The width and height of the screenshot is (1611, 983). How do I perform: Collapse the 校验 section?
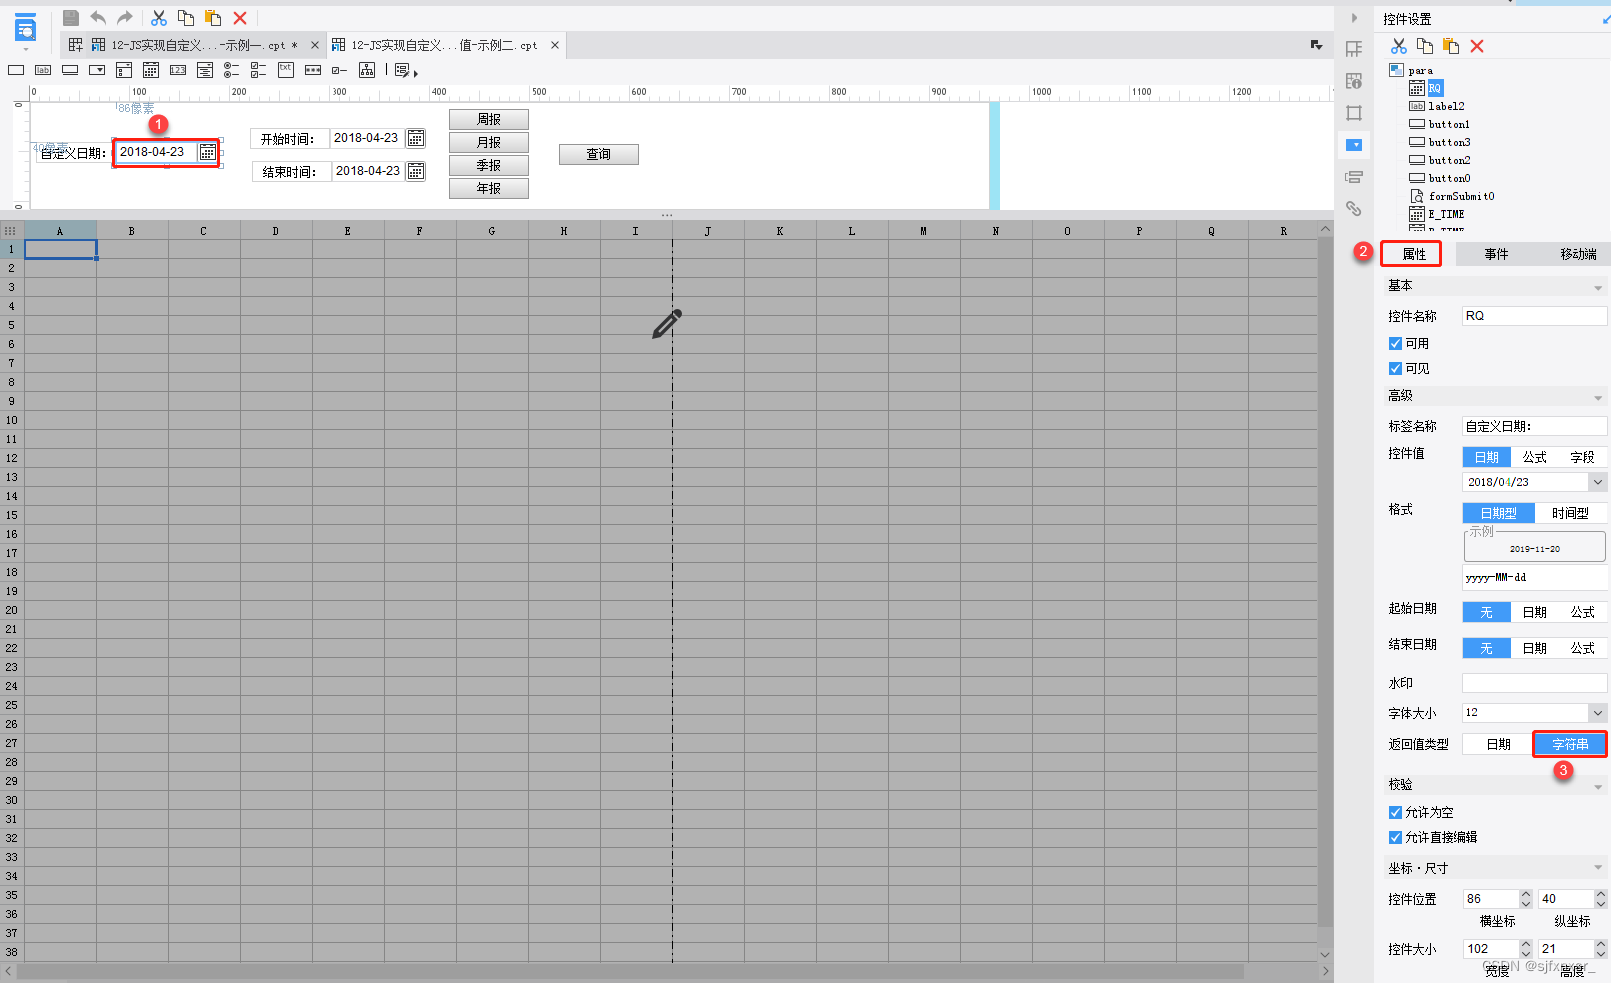click(1597, 787)
